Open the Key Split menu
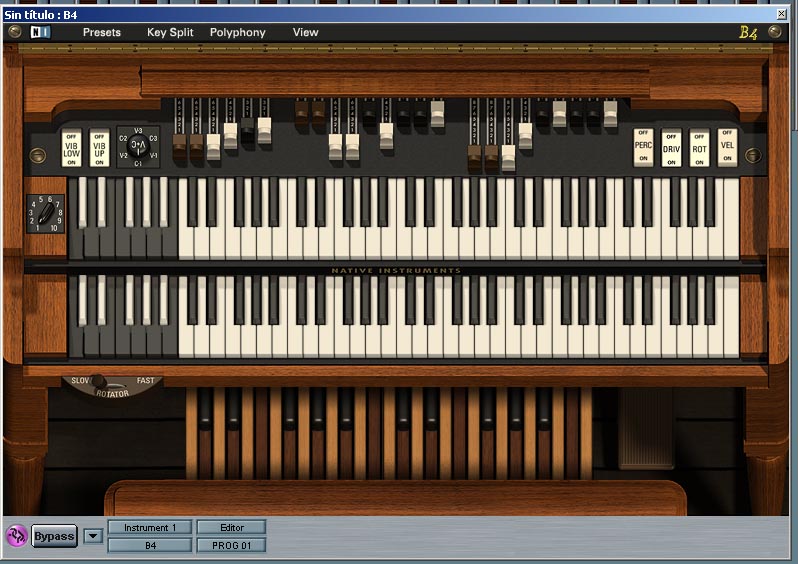Viewport: 798px width, 564px height. 170,32
